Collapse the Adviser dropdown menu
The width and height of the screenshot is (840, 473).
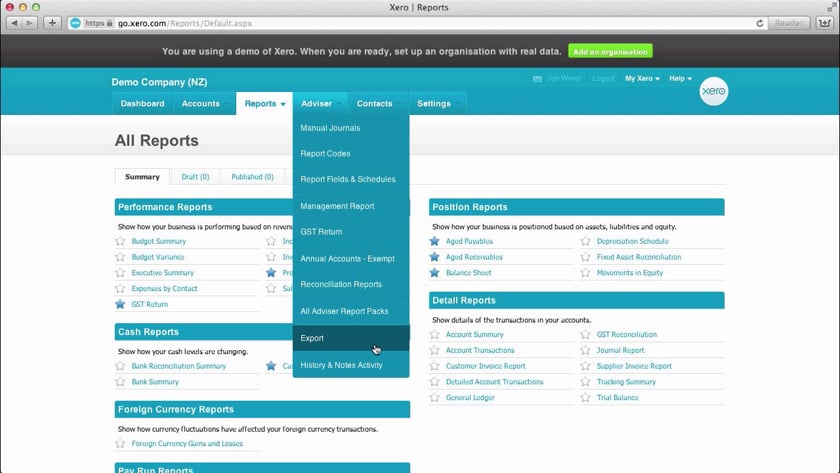[x=320, y=103]
